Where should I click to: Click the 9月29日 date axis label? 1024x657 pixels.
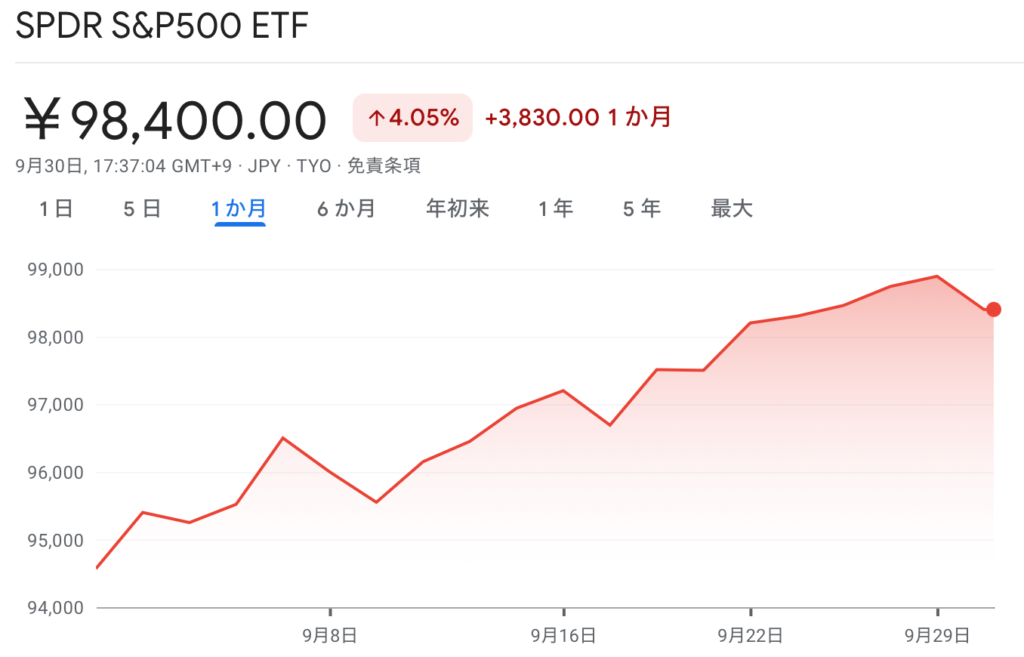[x=937, y=634]
